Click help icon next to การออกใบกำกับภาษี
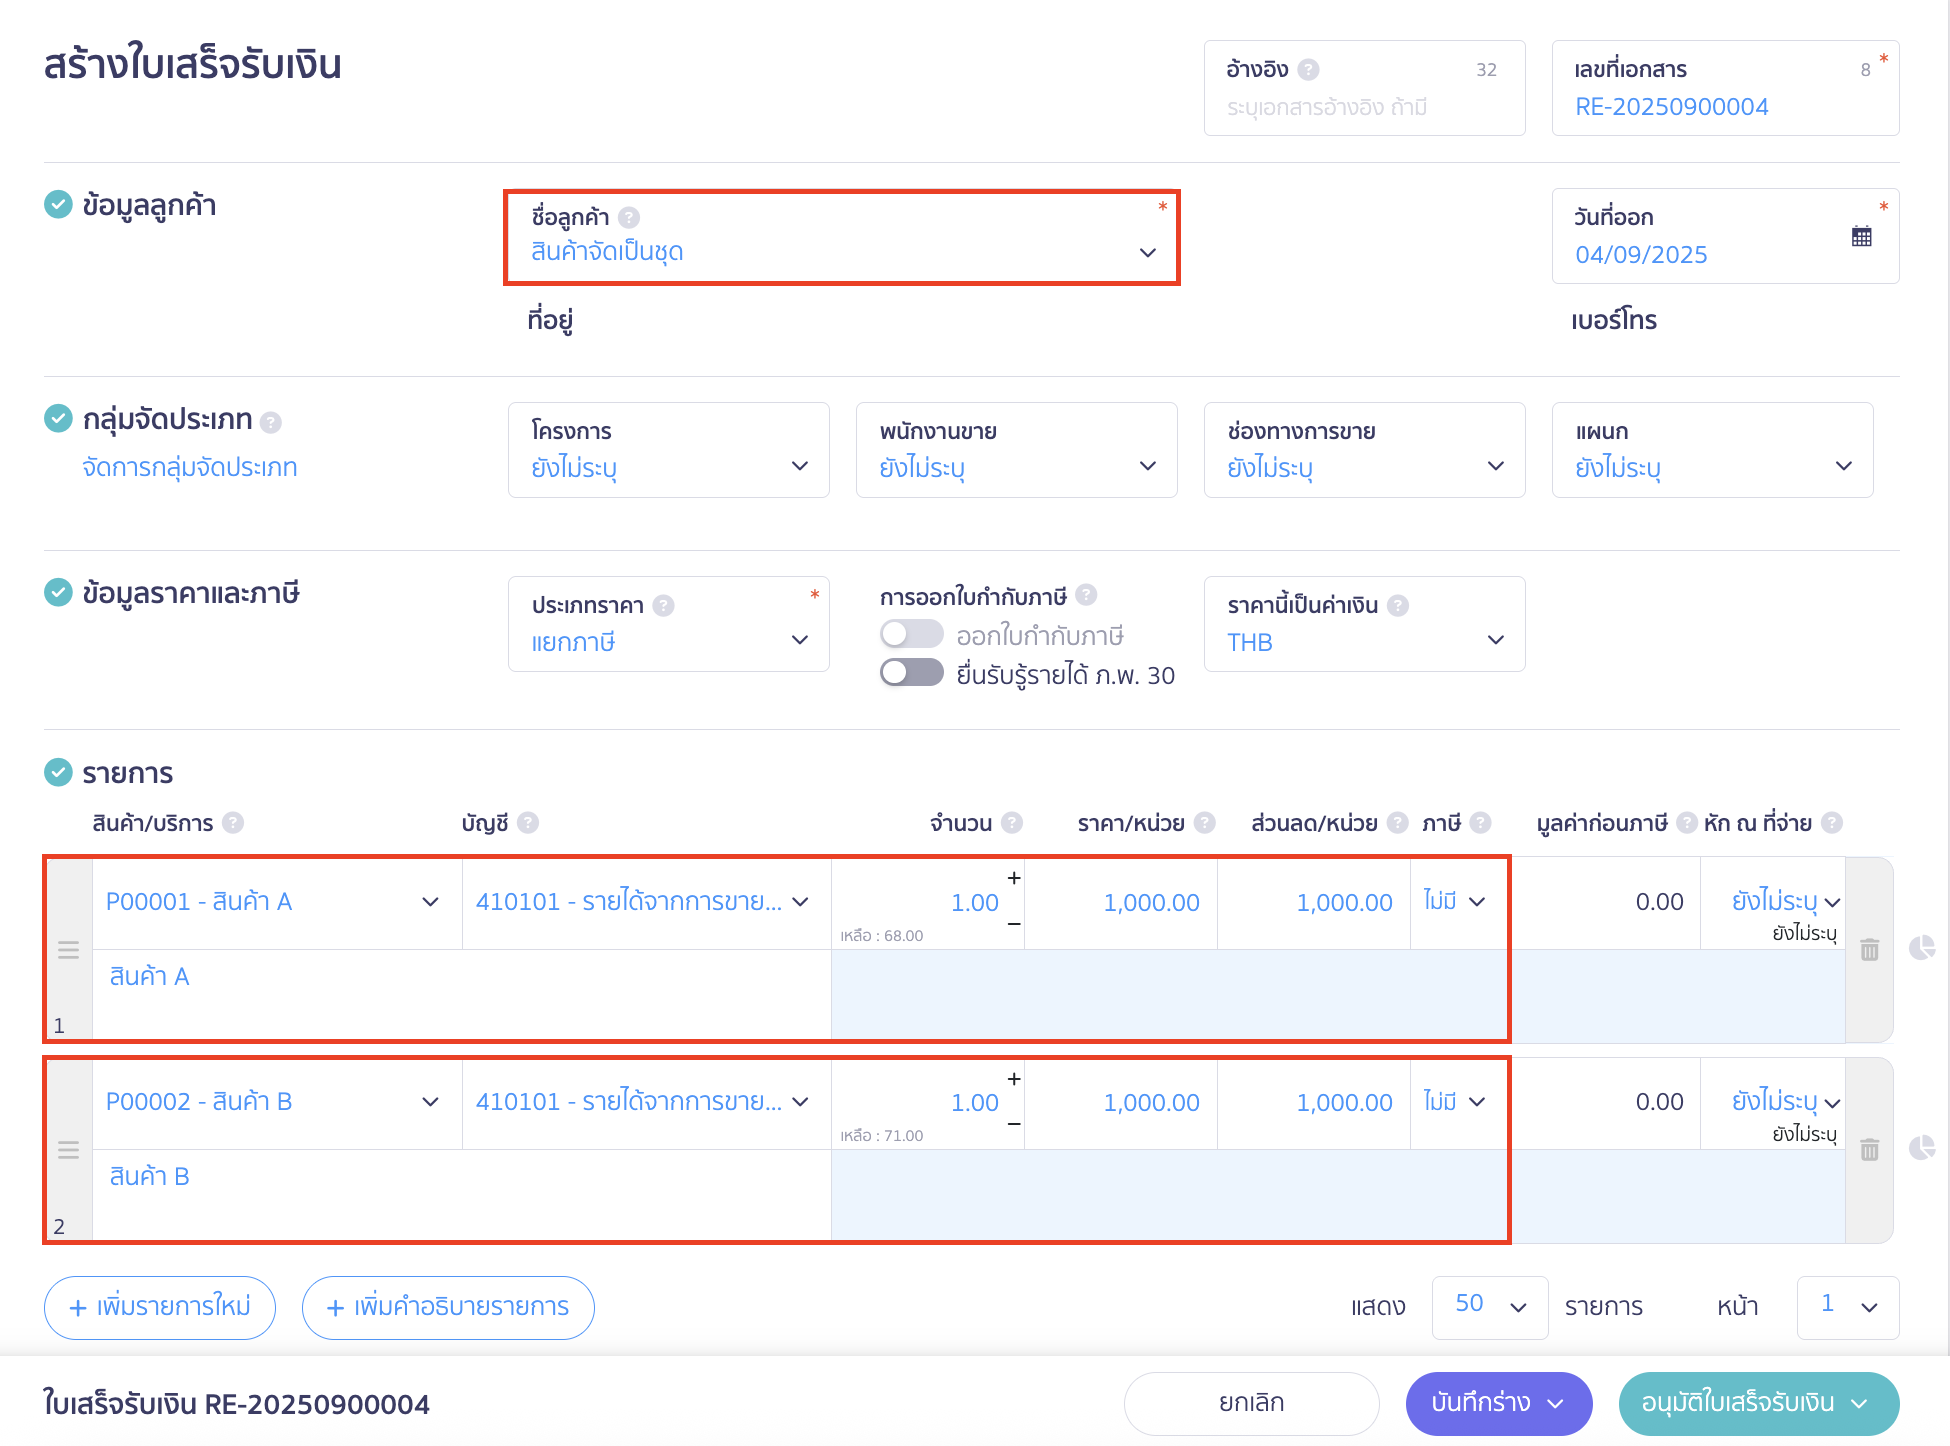The height and width of the screenshot is (1446, 1950). point(1087,595)
